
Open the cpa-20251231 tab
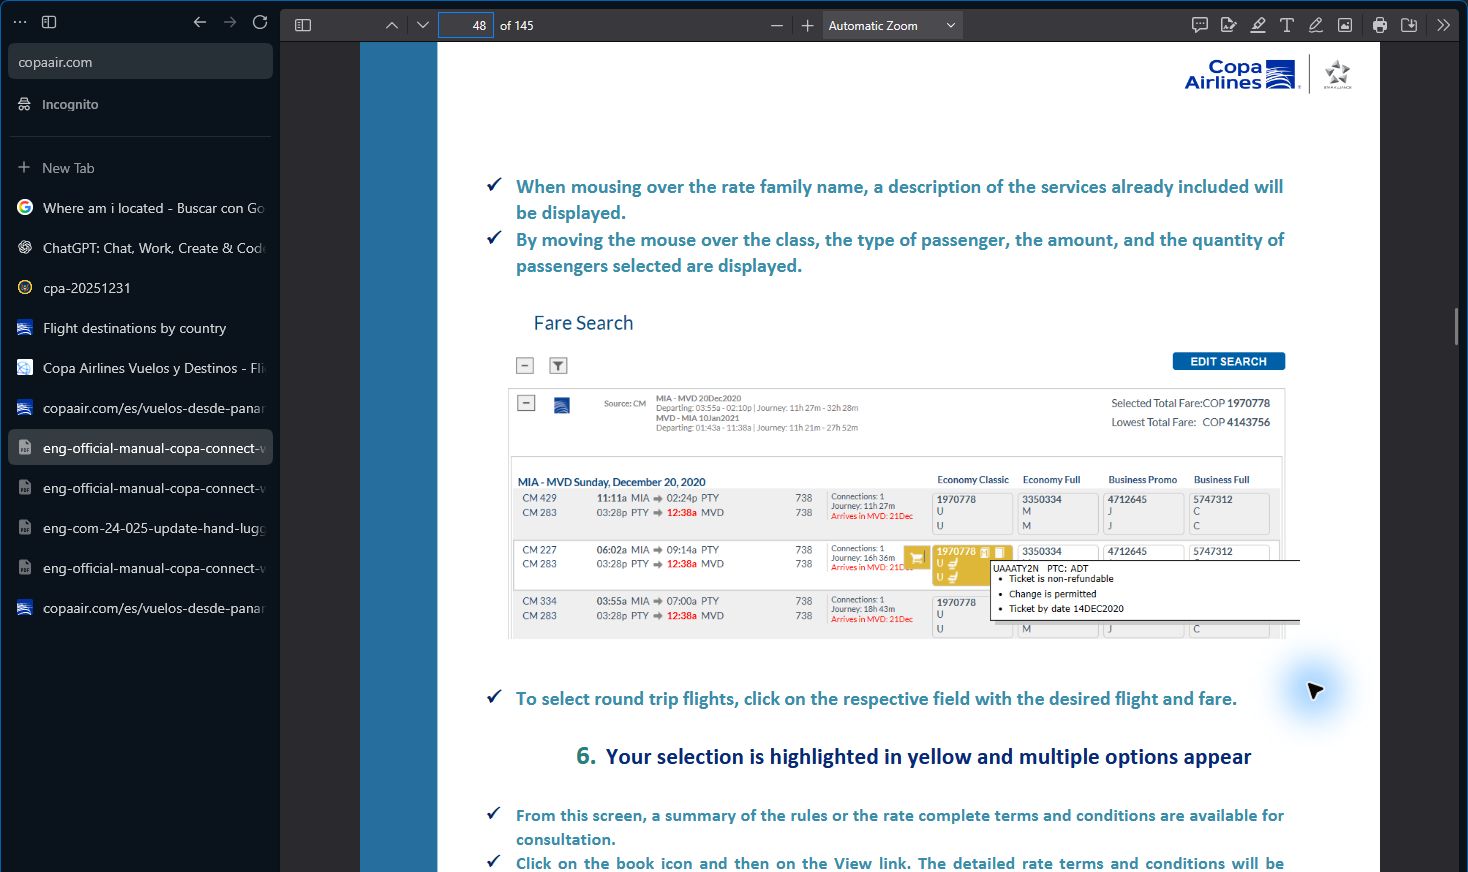pos(140,288)
